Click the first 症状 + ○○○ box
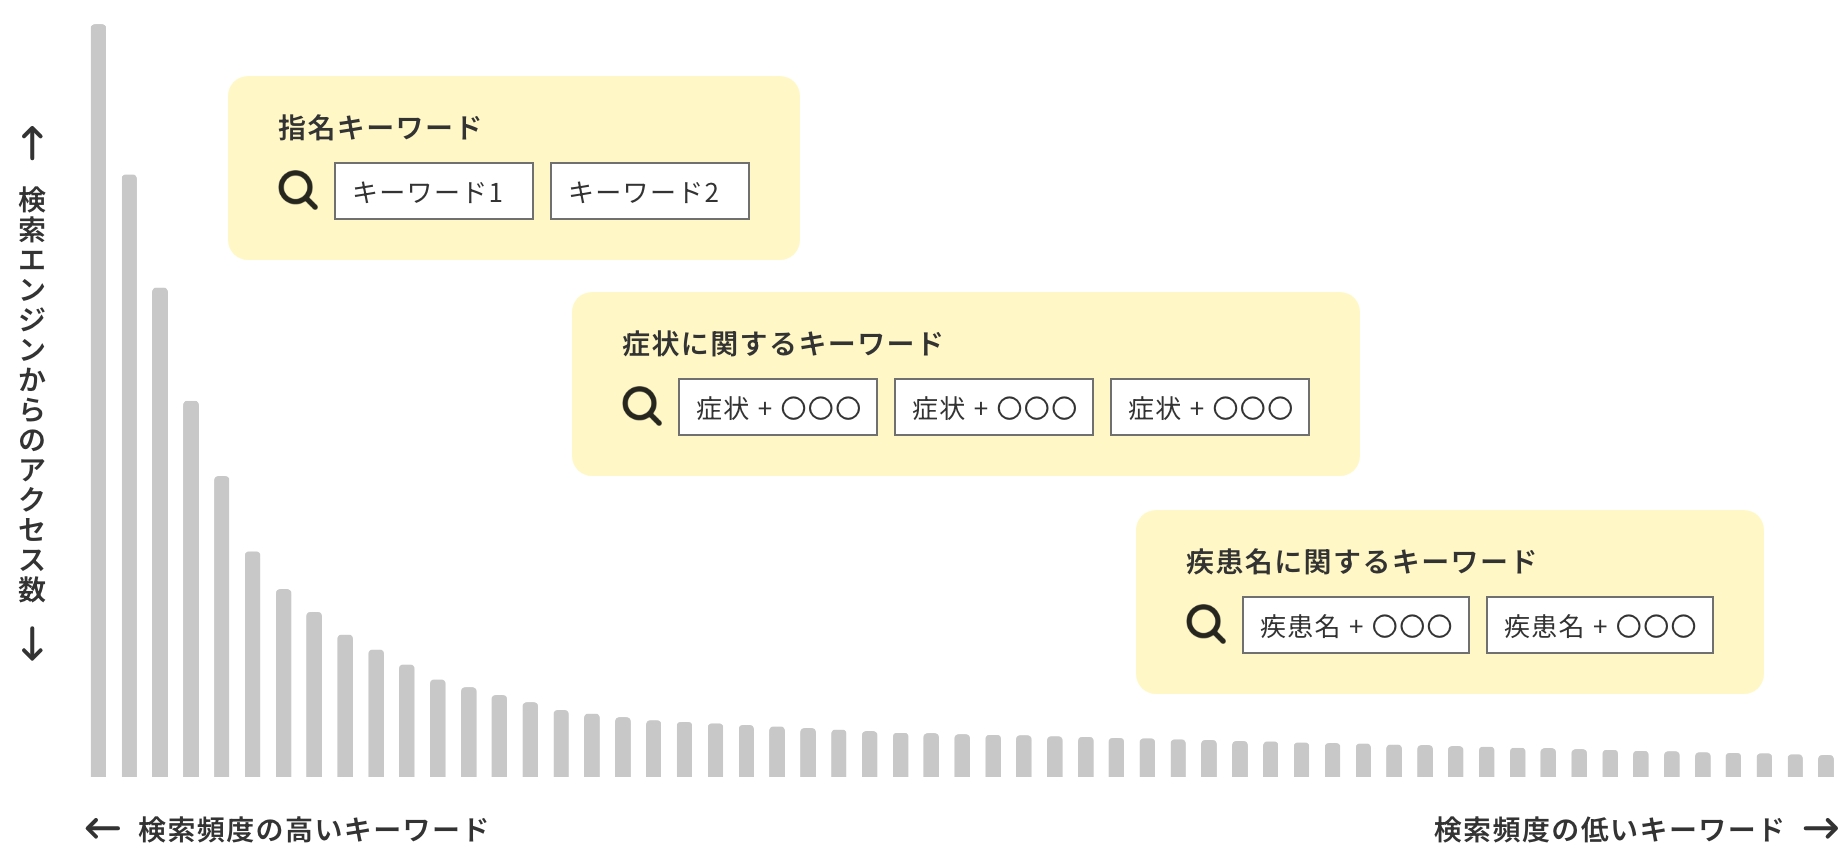 (778, 407)
